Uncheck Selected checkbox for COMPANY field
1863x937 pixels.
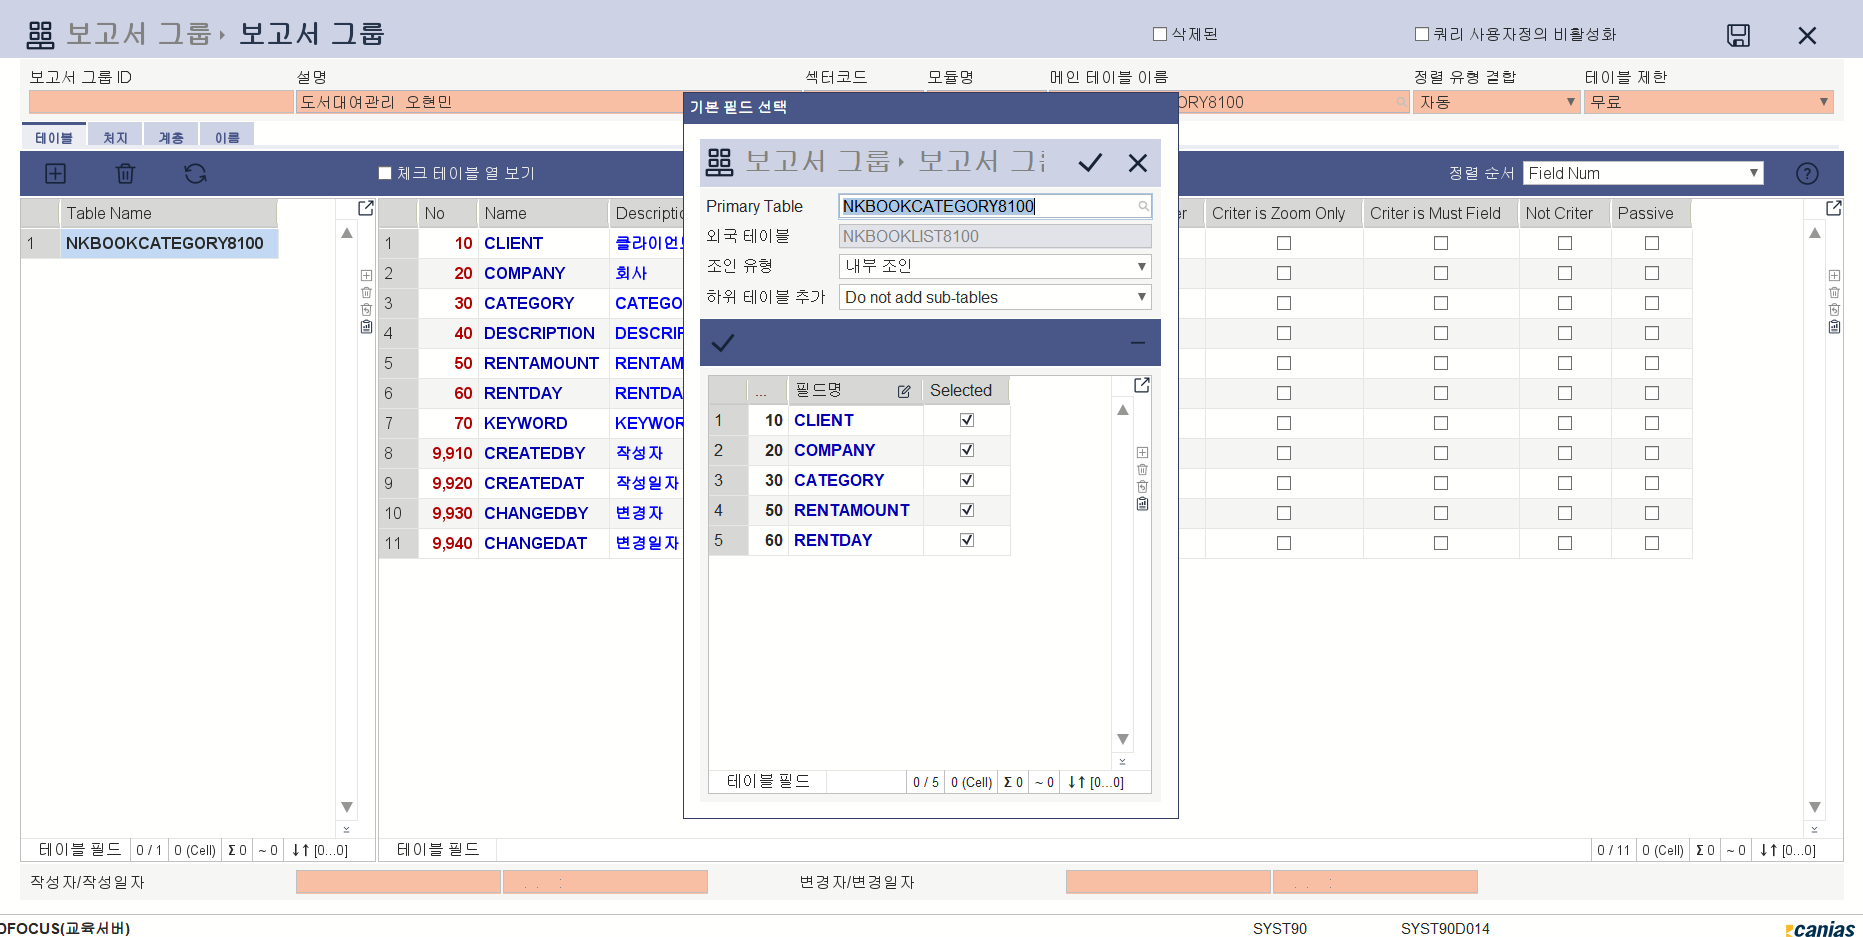click(x=967, y=450)
